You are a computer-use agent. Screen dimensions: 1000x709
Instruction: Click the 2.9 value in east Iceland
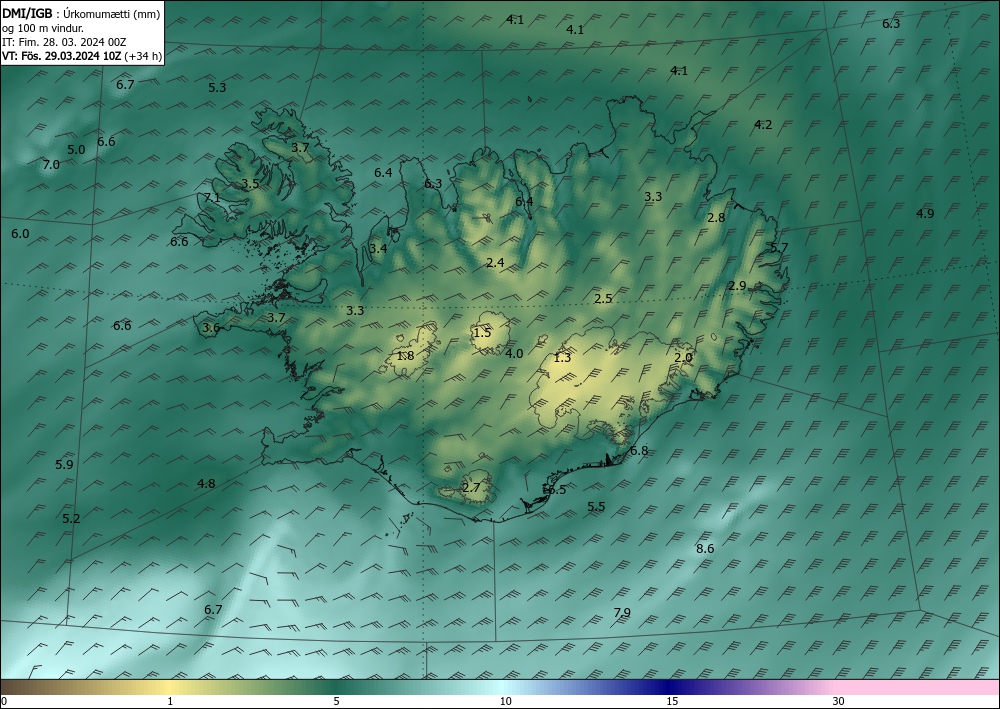pyautogui.click(x=737, y=286)
